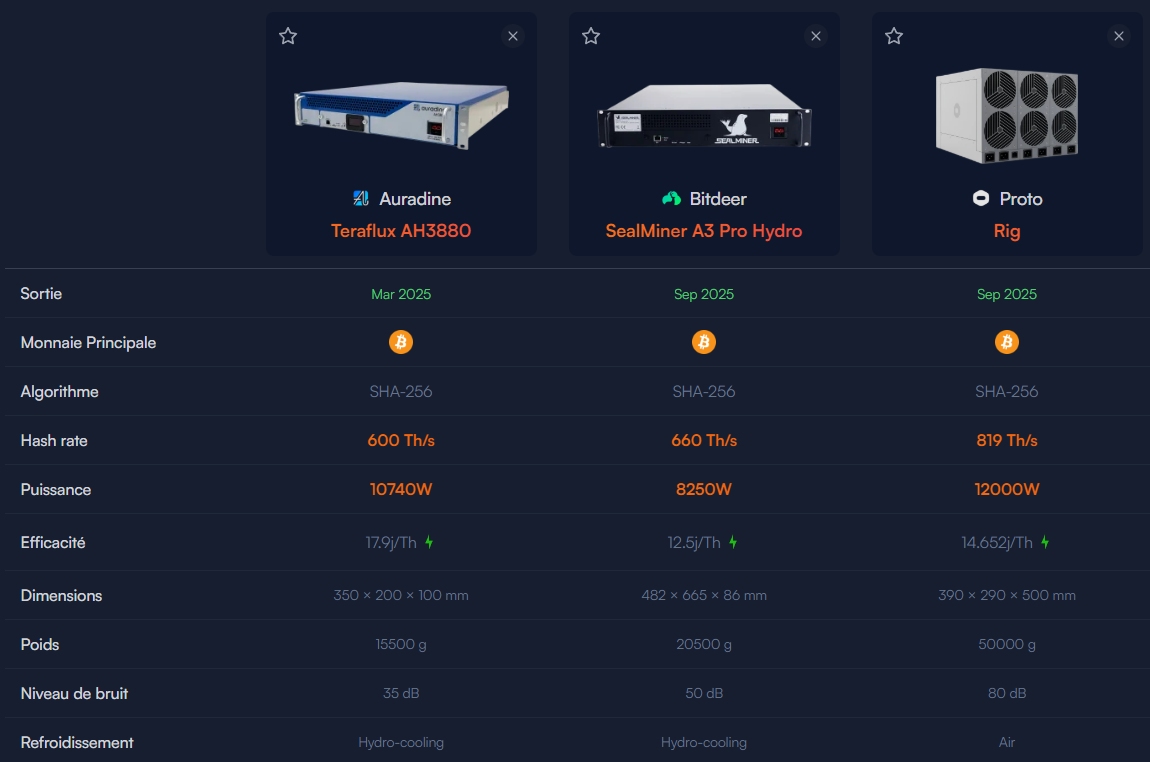
Task: Open the Teraflux AH3880 product link
Action: (x=401, y=231)
